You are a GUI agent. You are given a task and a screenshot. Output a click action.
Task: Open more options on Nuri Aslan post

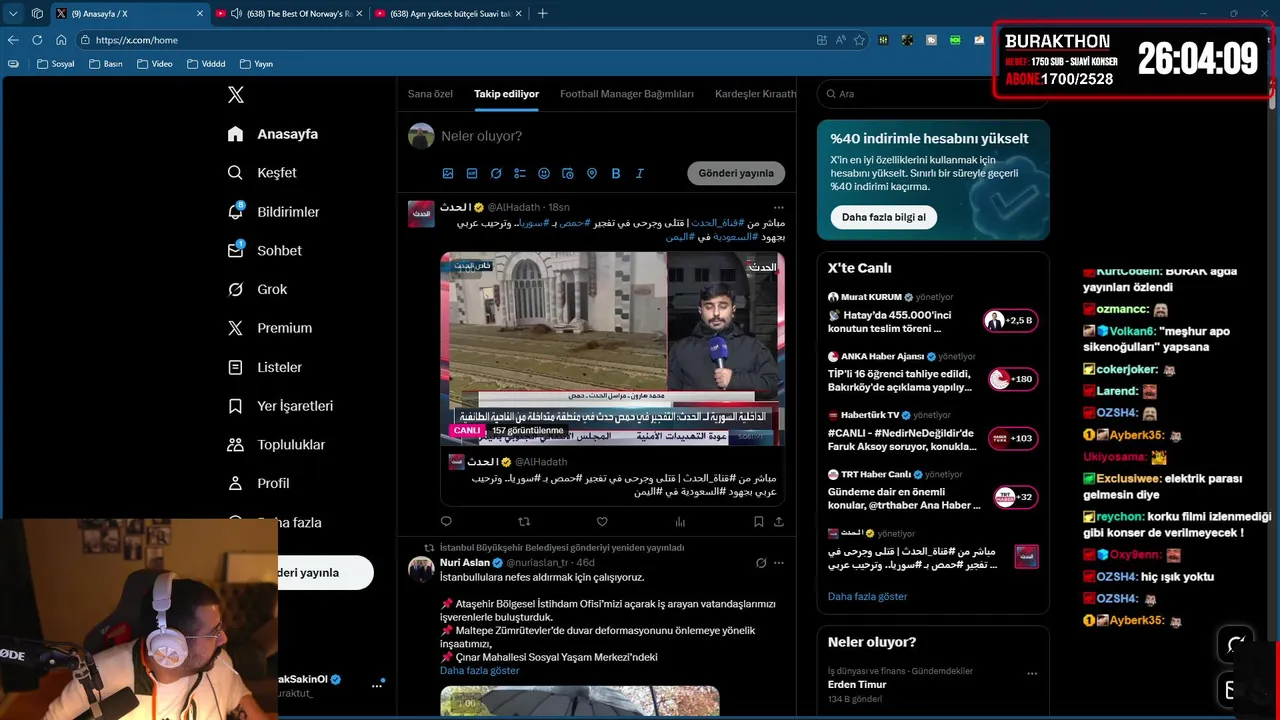(779, 563)
